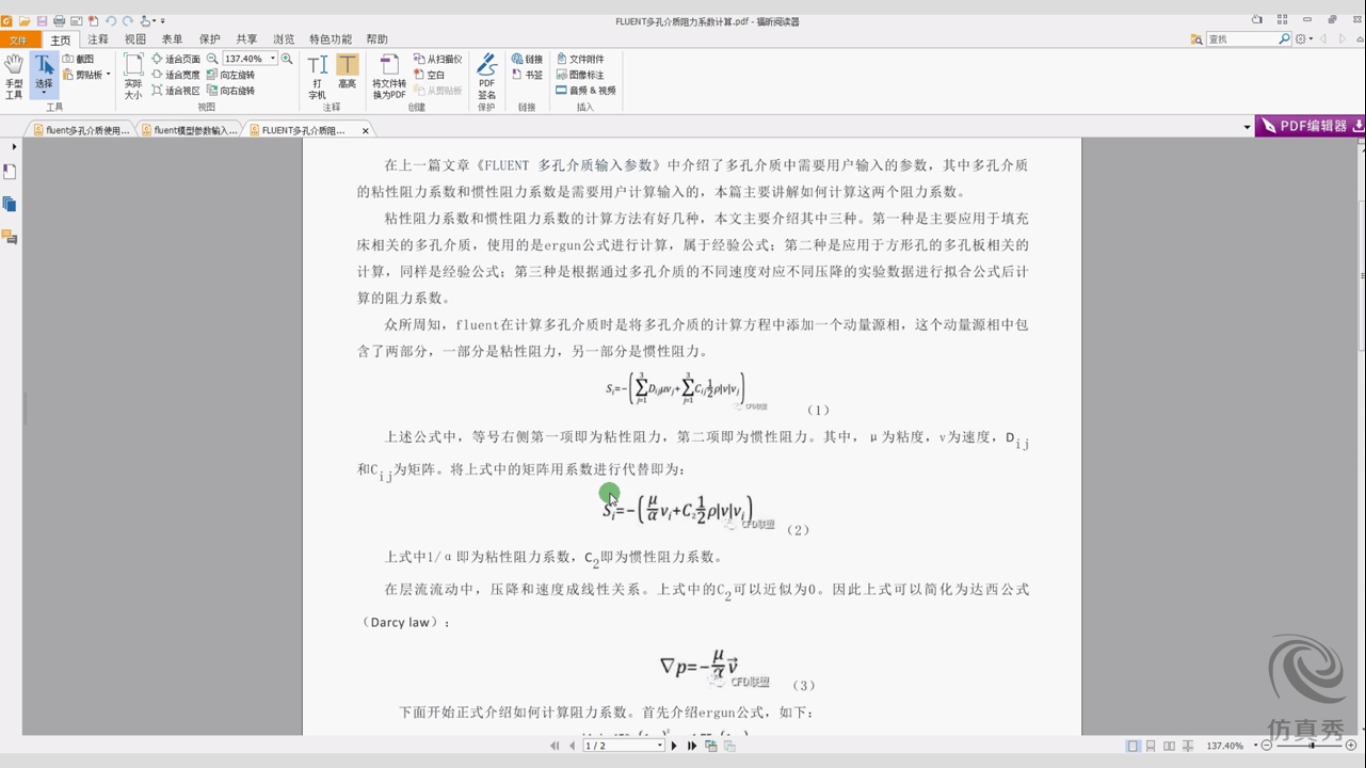Screen dimensions: 1366x768
Task: Switch to the Form (表单) ribbon tab
Action: (x=172, y=39)
